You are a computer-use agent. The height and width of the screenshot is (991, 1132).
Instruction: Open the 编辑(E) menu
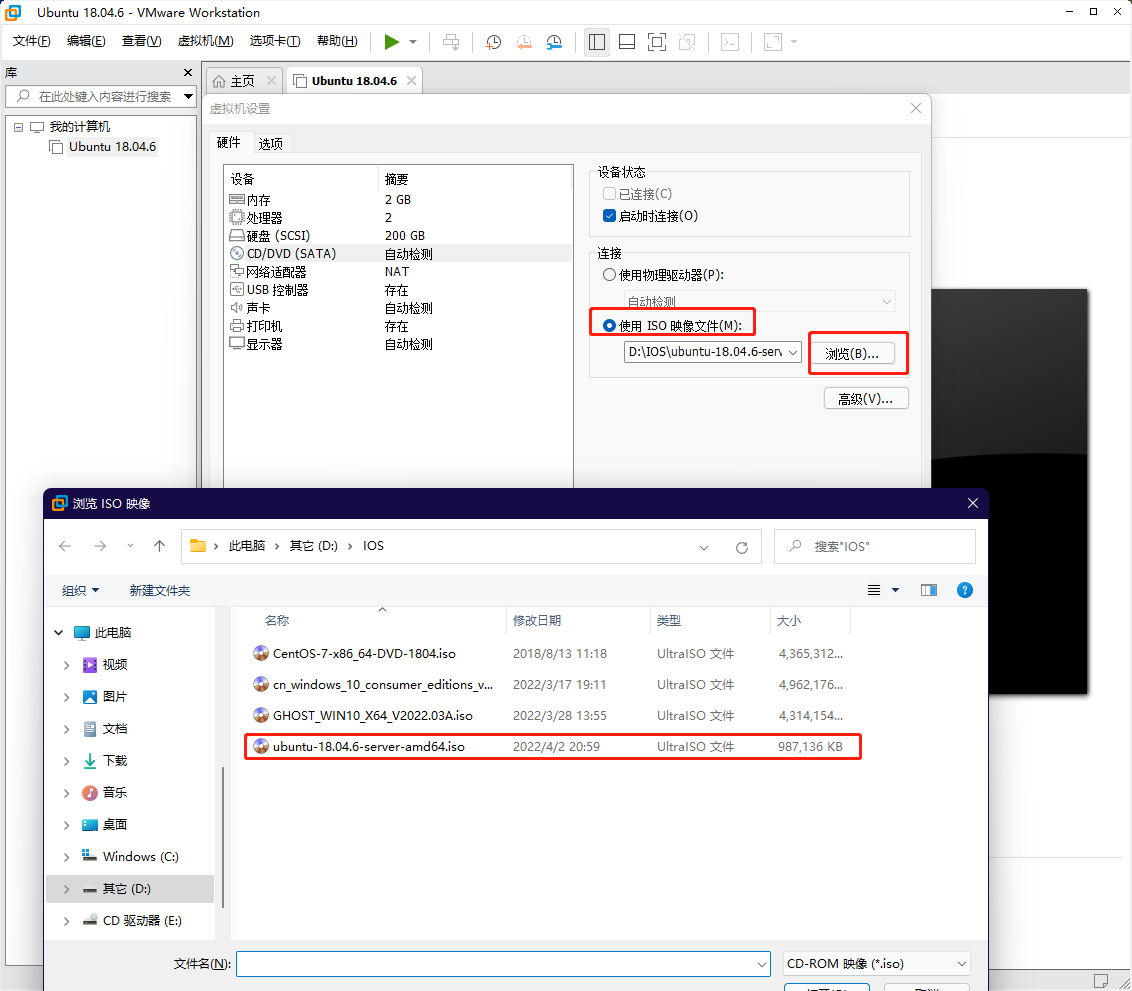click(x=86, y=41)
